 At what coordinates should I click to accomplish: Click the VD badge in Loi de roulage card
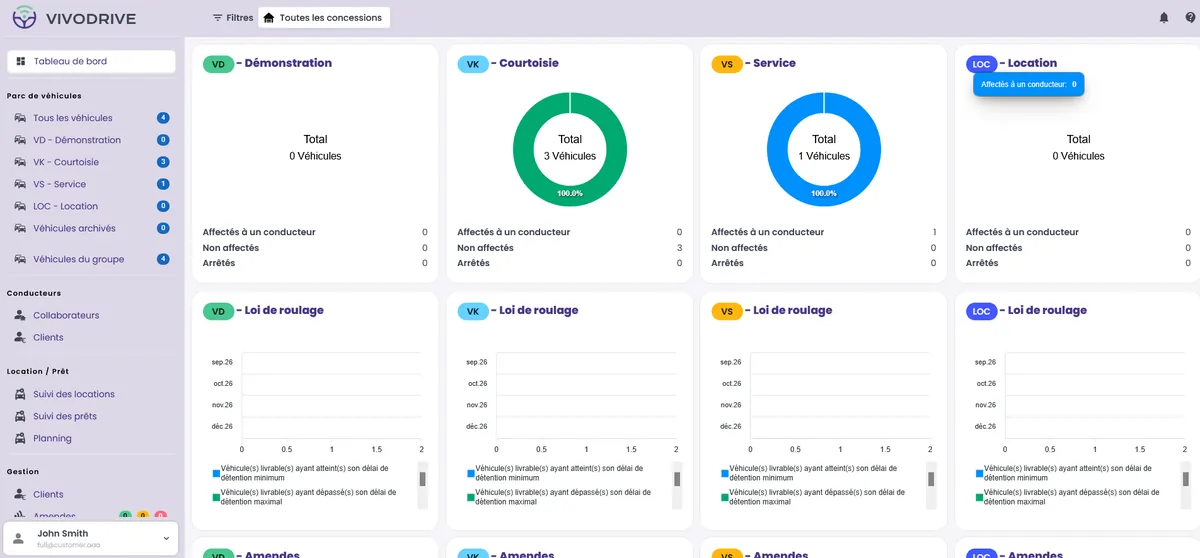[218, 311]
